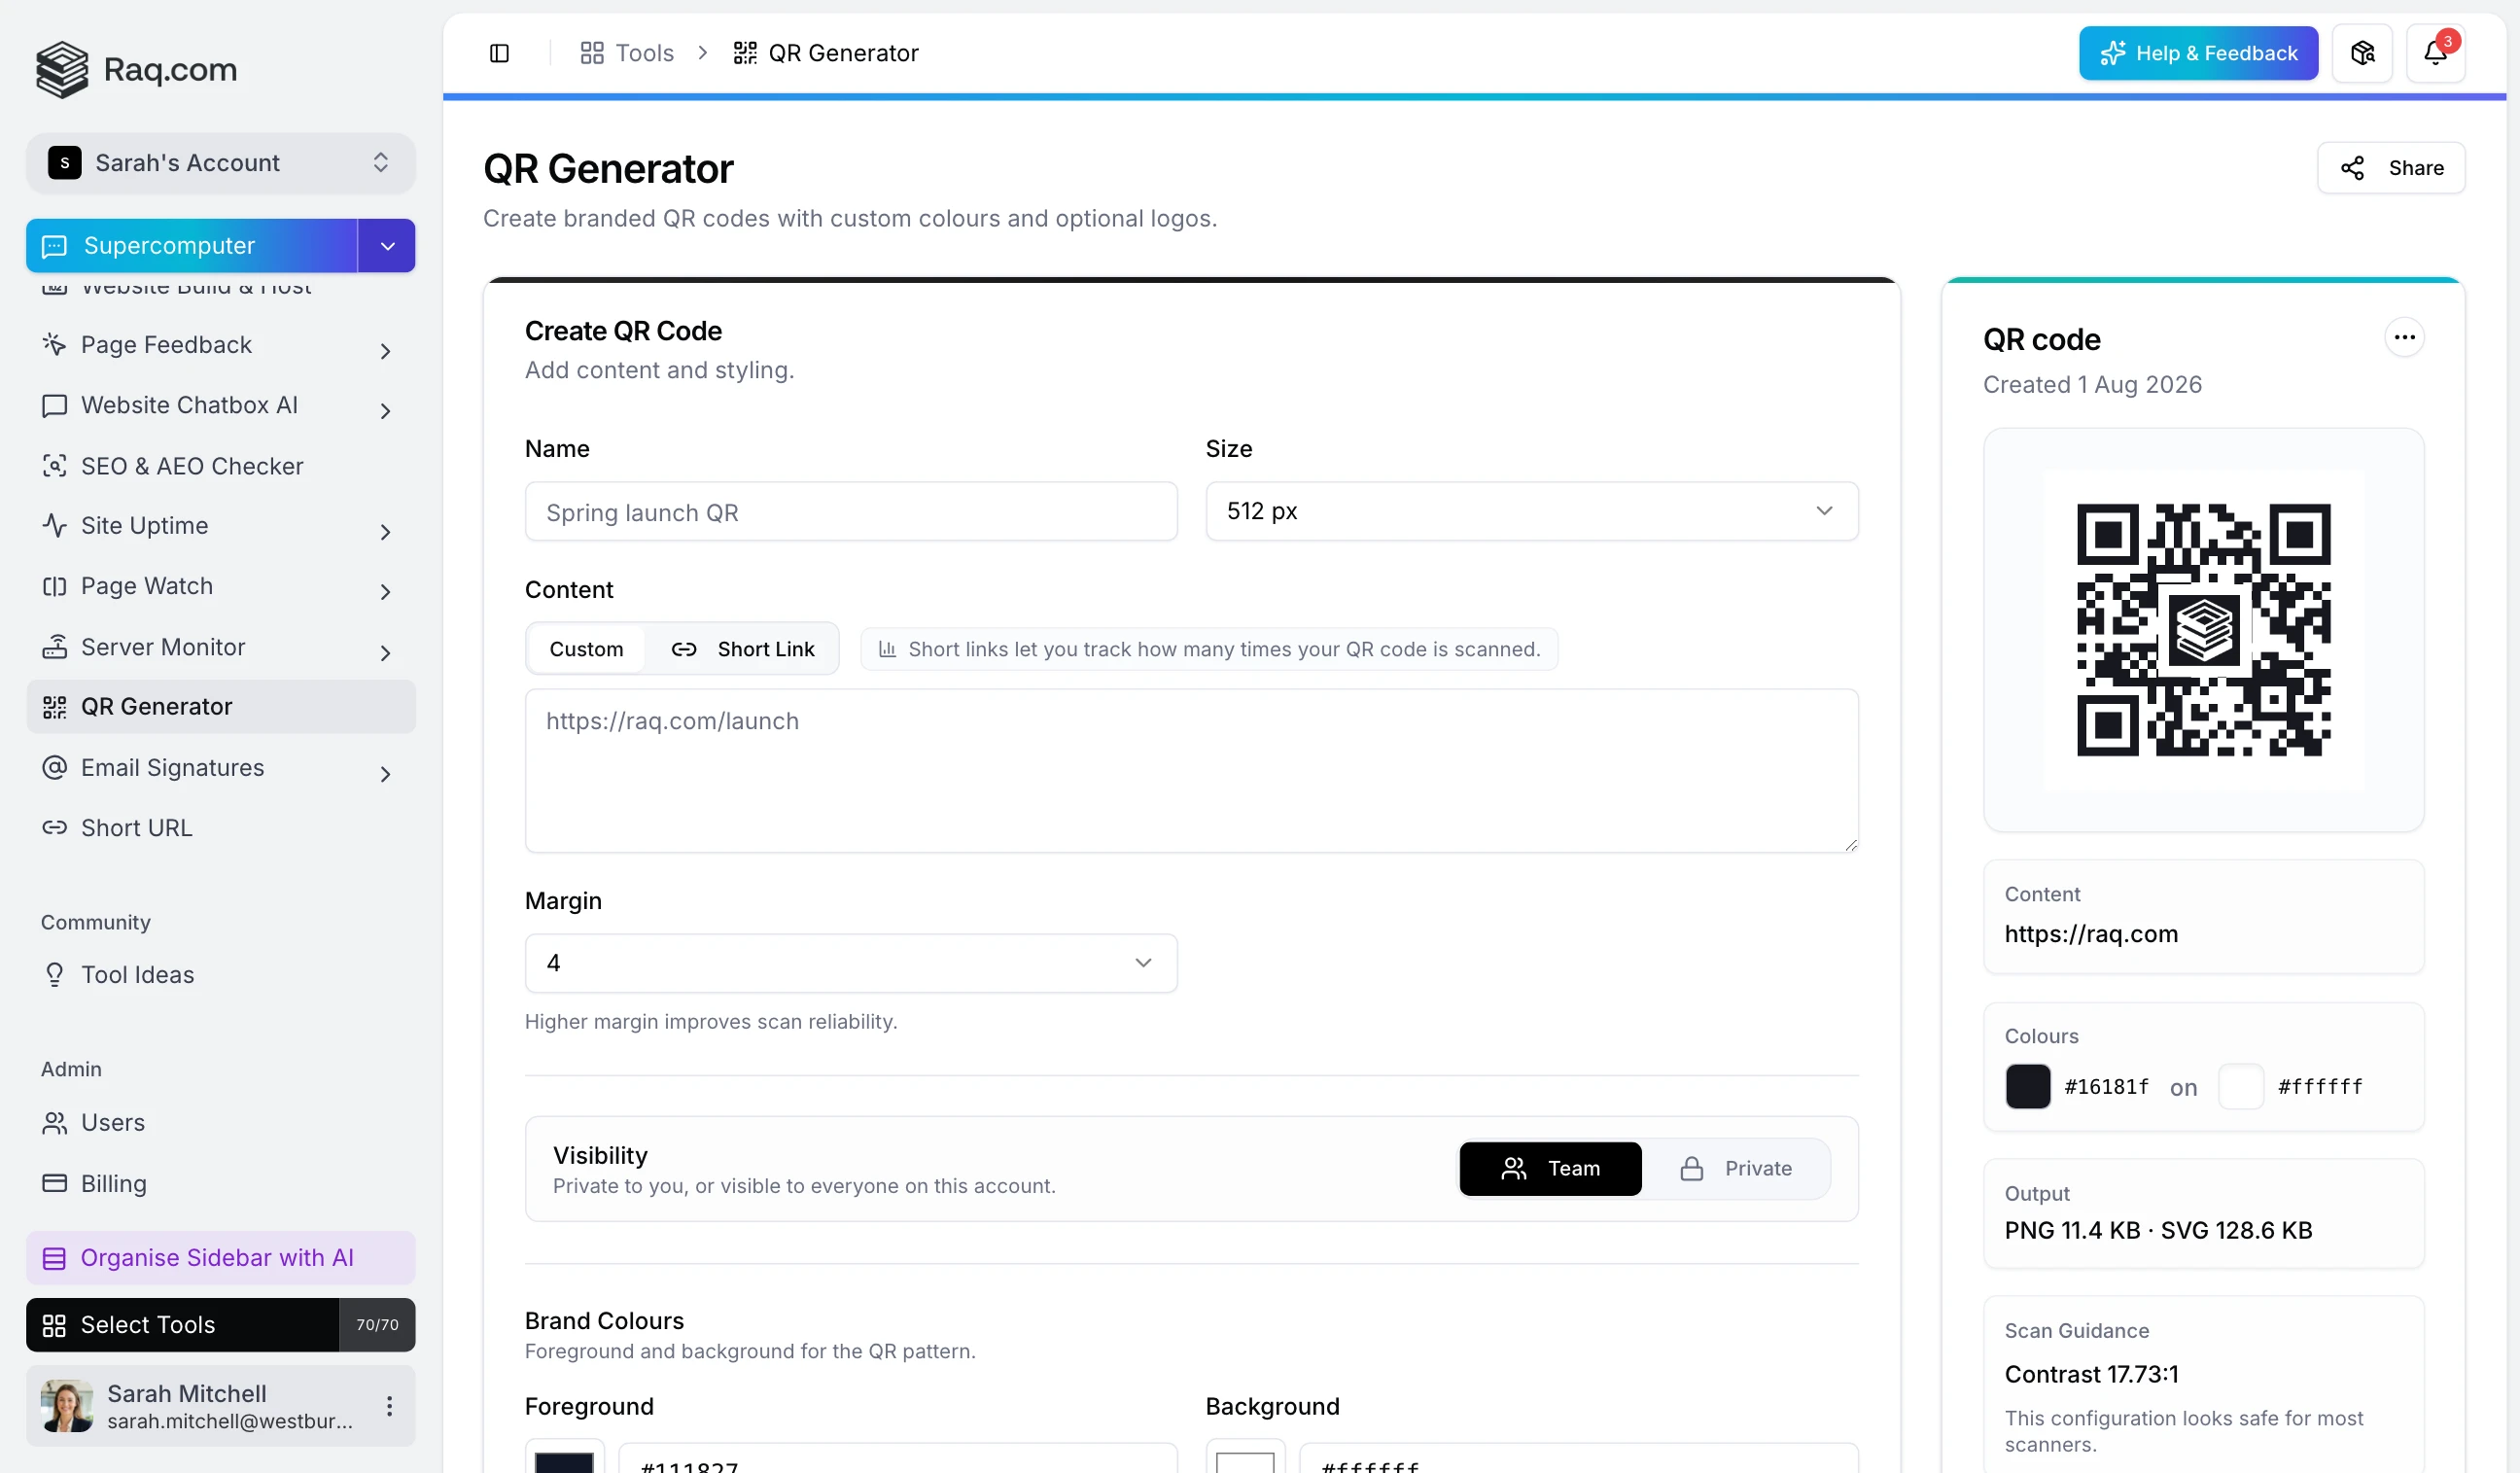2520x1473 pixels.
Task: Click the QR Generator breadcrumb icon
Action: pyautogui.click(x=745, y=53)
